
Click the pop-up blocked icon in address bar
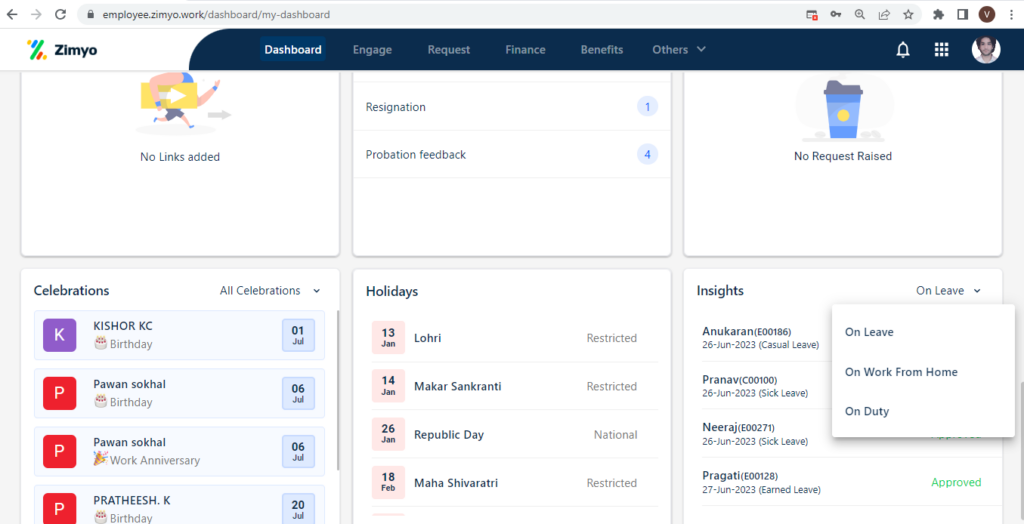(x=812, y=14)
